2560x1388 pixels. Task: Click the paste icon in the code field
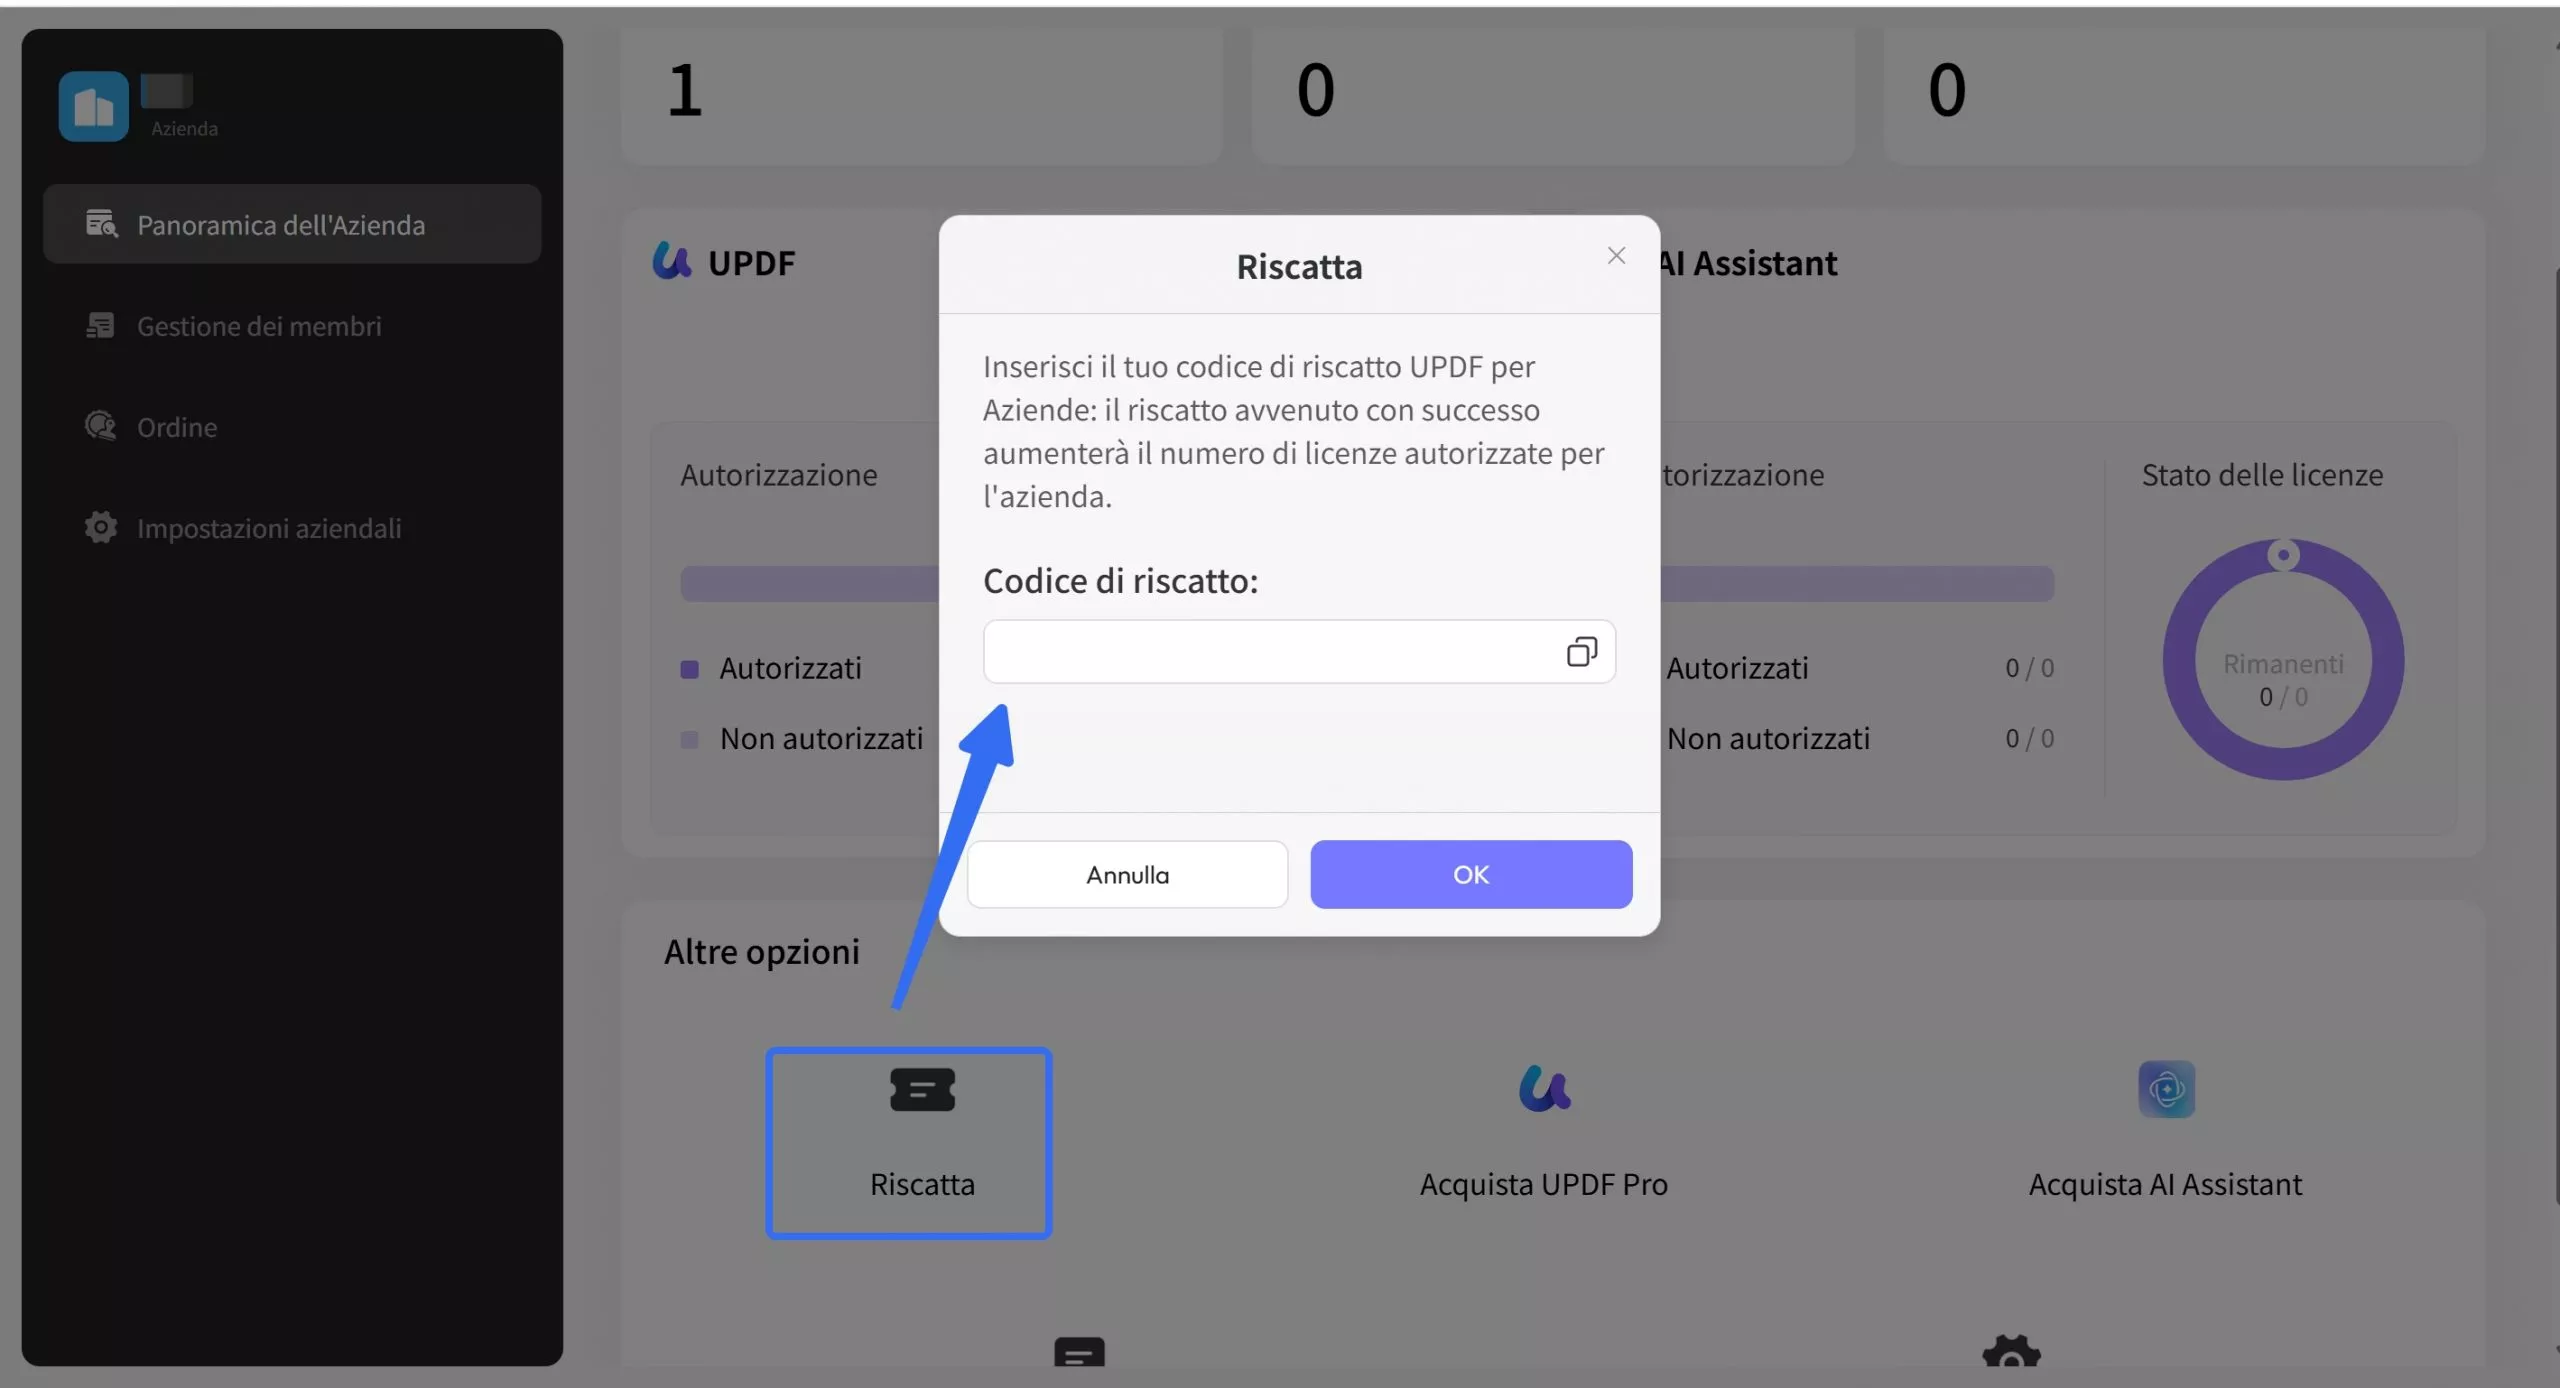1581,652
